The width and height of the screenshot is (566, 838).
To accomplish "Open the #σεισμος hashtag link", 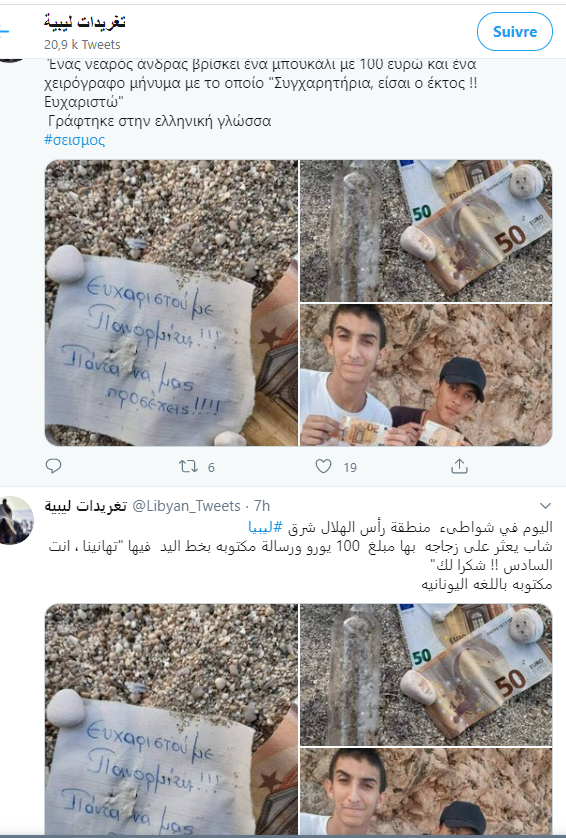I will coord(74,140).
